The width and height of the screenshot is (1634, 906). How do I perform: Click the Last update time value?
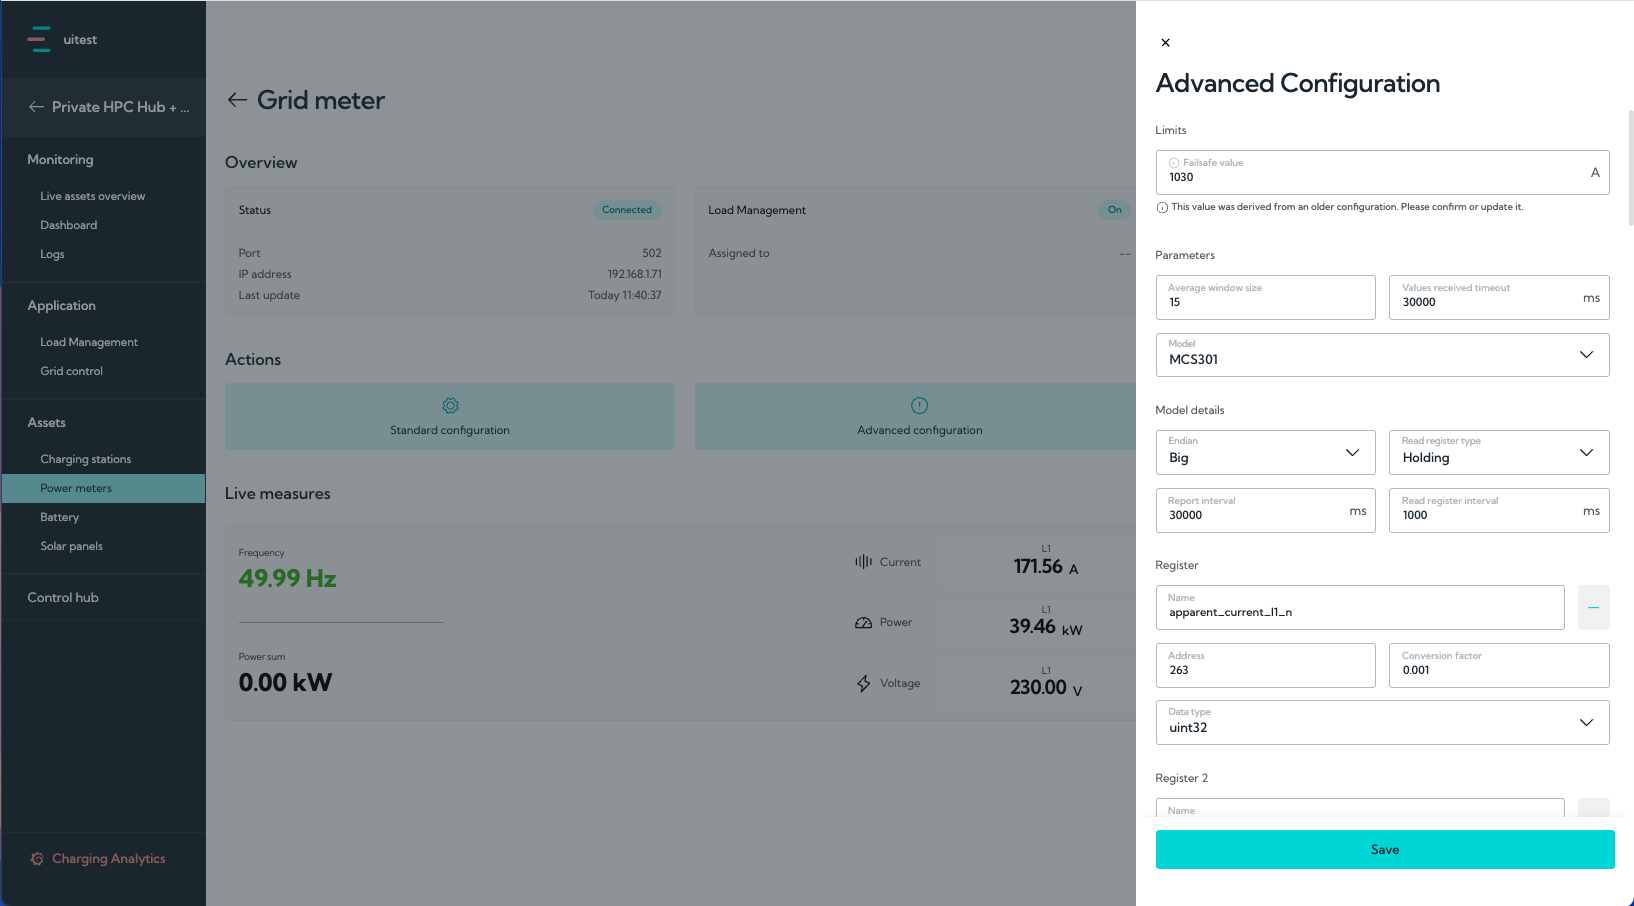coord(624,295)
